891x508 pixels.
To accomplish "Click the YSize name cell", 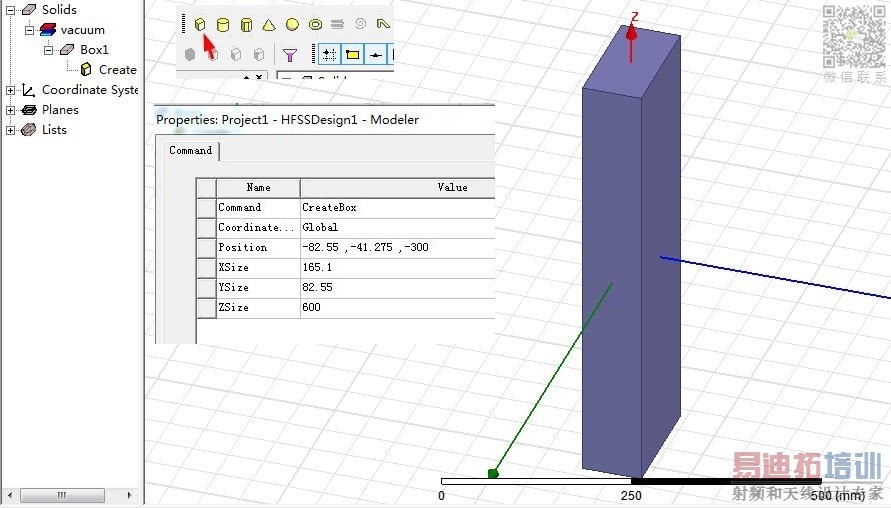I will point(259,288).
